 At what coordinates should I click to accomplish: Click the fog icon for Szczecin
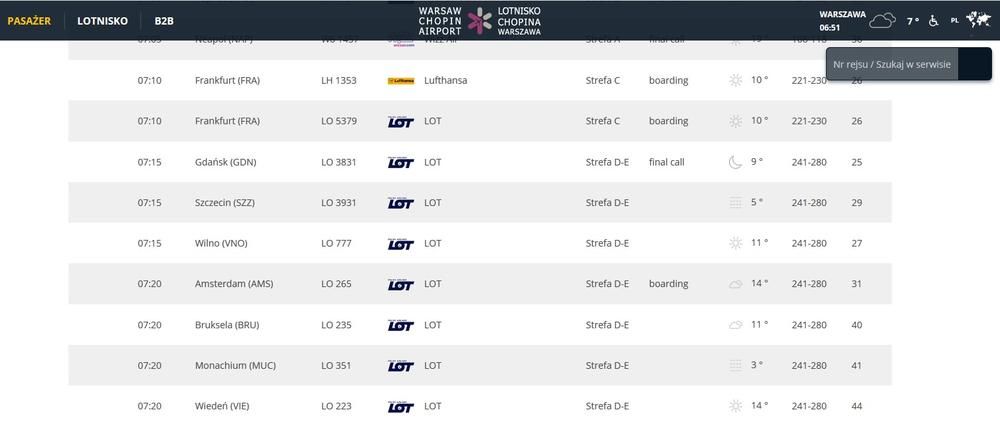tap(736, 203)
